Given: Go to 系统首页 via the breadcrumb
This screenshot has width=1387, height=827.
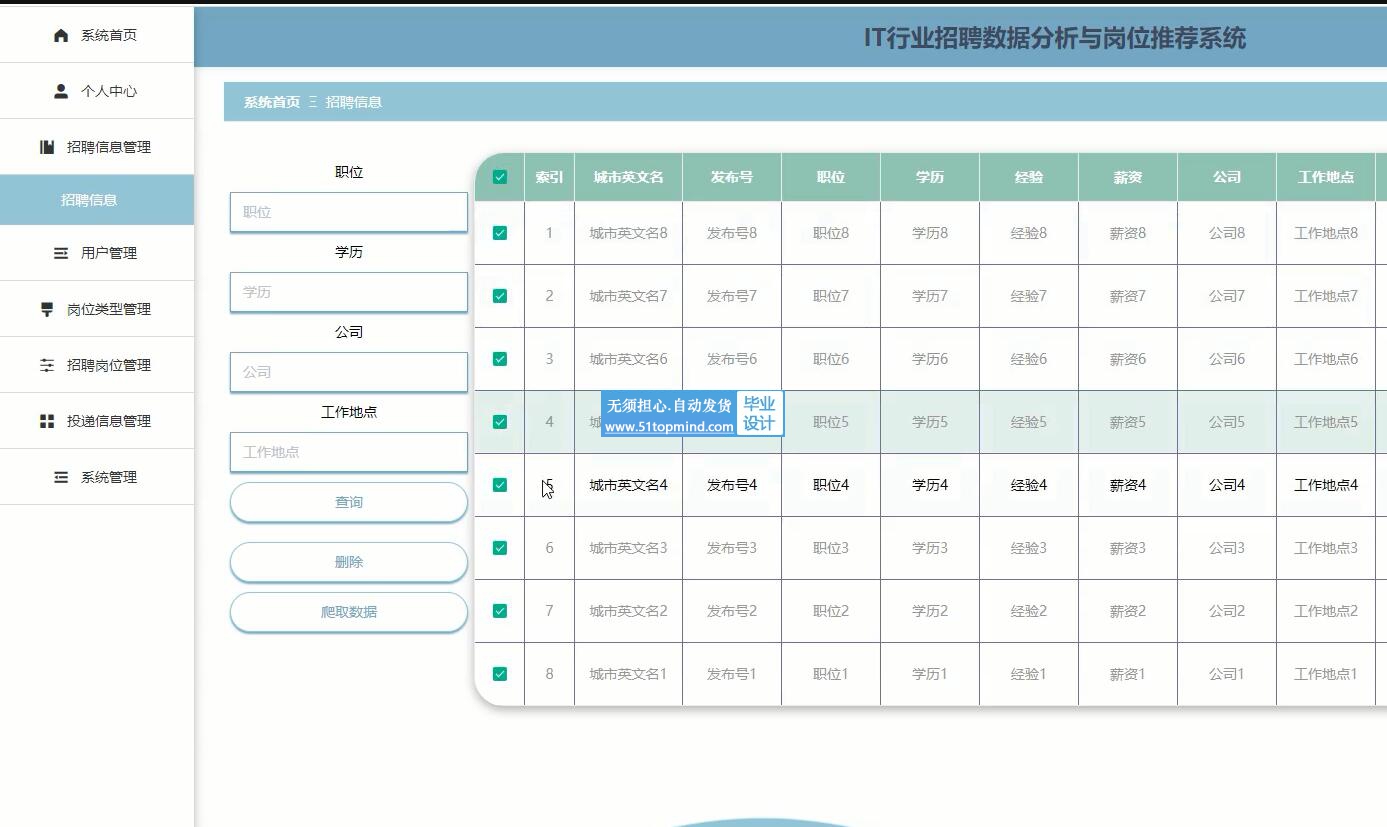Looking at the screenshot, I should [x=272, y=102].
